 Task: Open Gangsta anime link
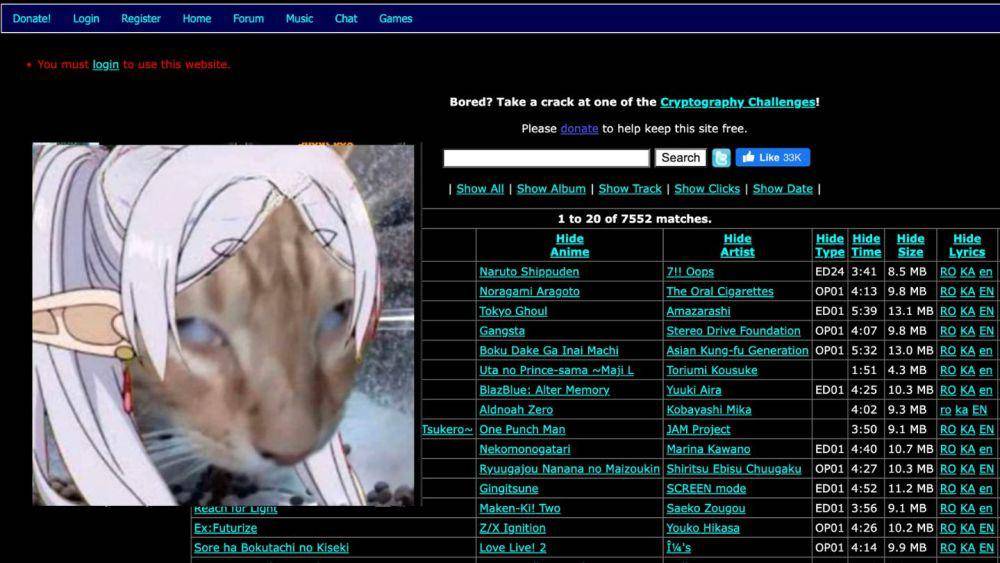coord(502,331)
